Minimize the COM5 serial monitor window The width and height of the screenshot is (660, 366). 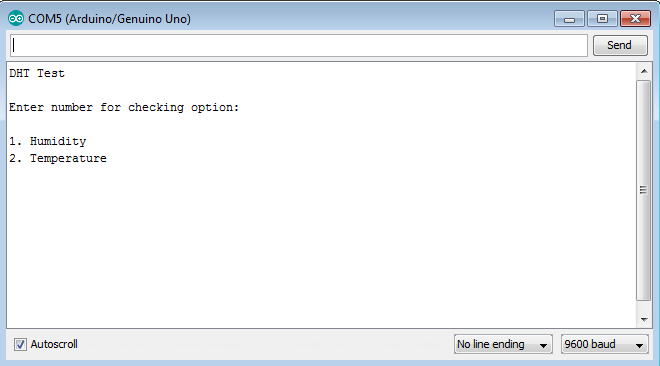pyautogui.click(x=569, y=19)
